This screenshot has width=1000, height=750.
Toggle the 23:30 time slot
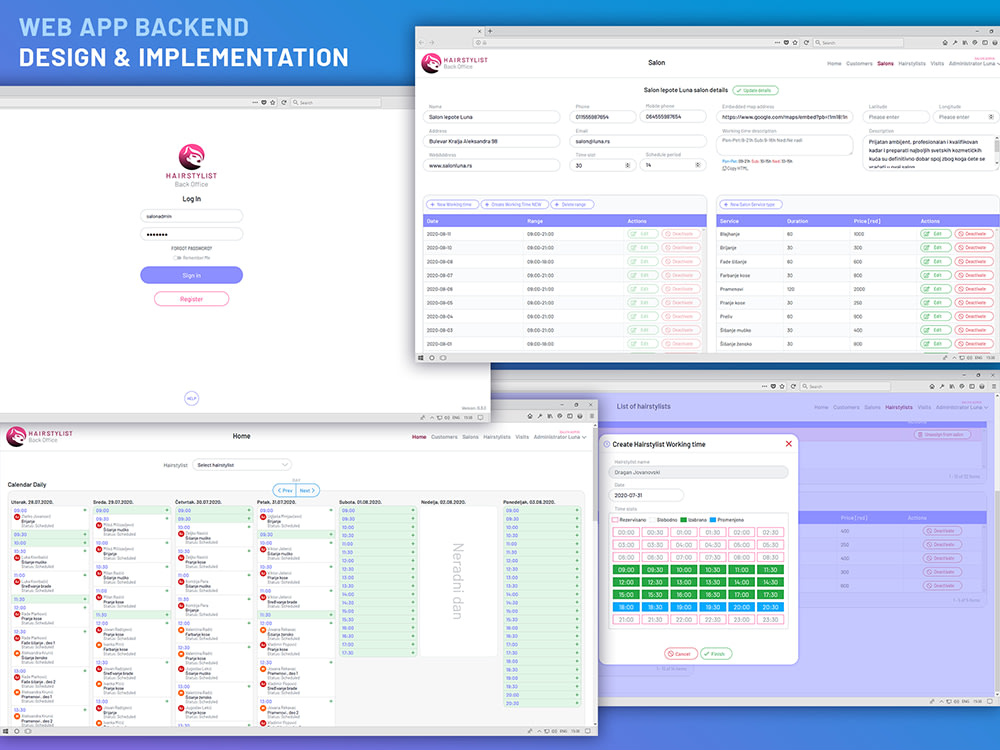[770, 619]
